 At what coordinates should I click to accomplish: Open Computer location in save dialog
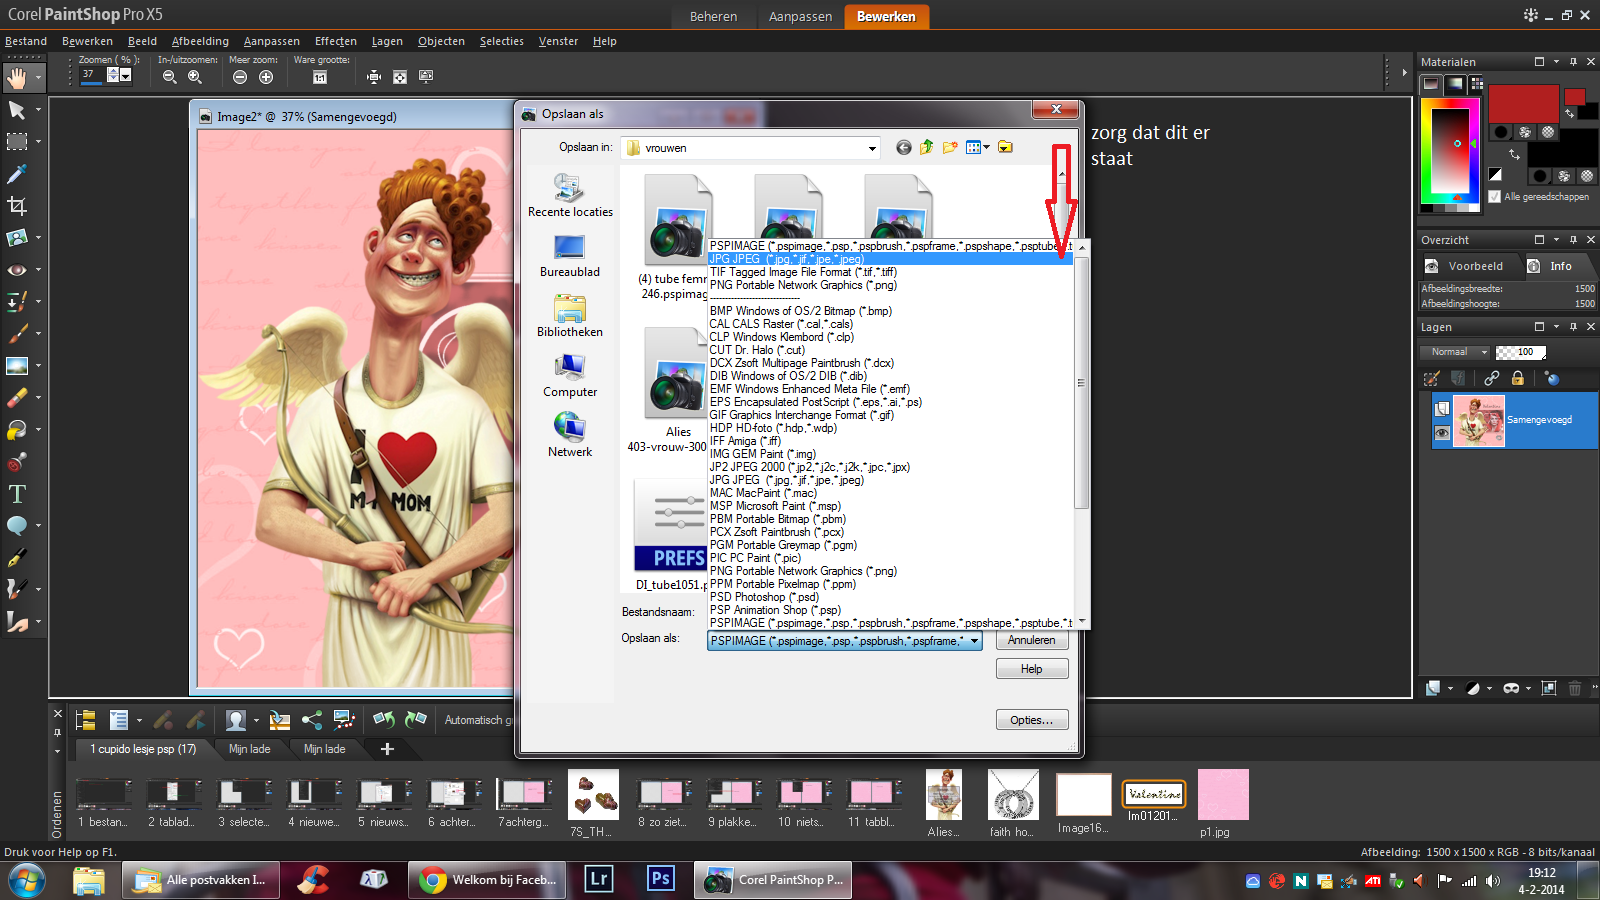pos(570,376)
